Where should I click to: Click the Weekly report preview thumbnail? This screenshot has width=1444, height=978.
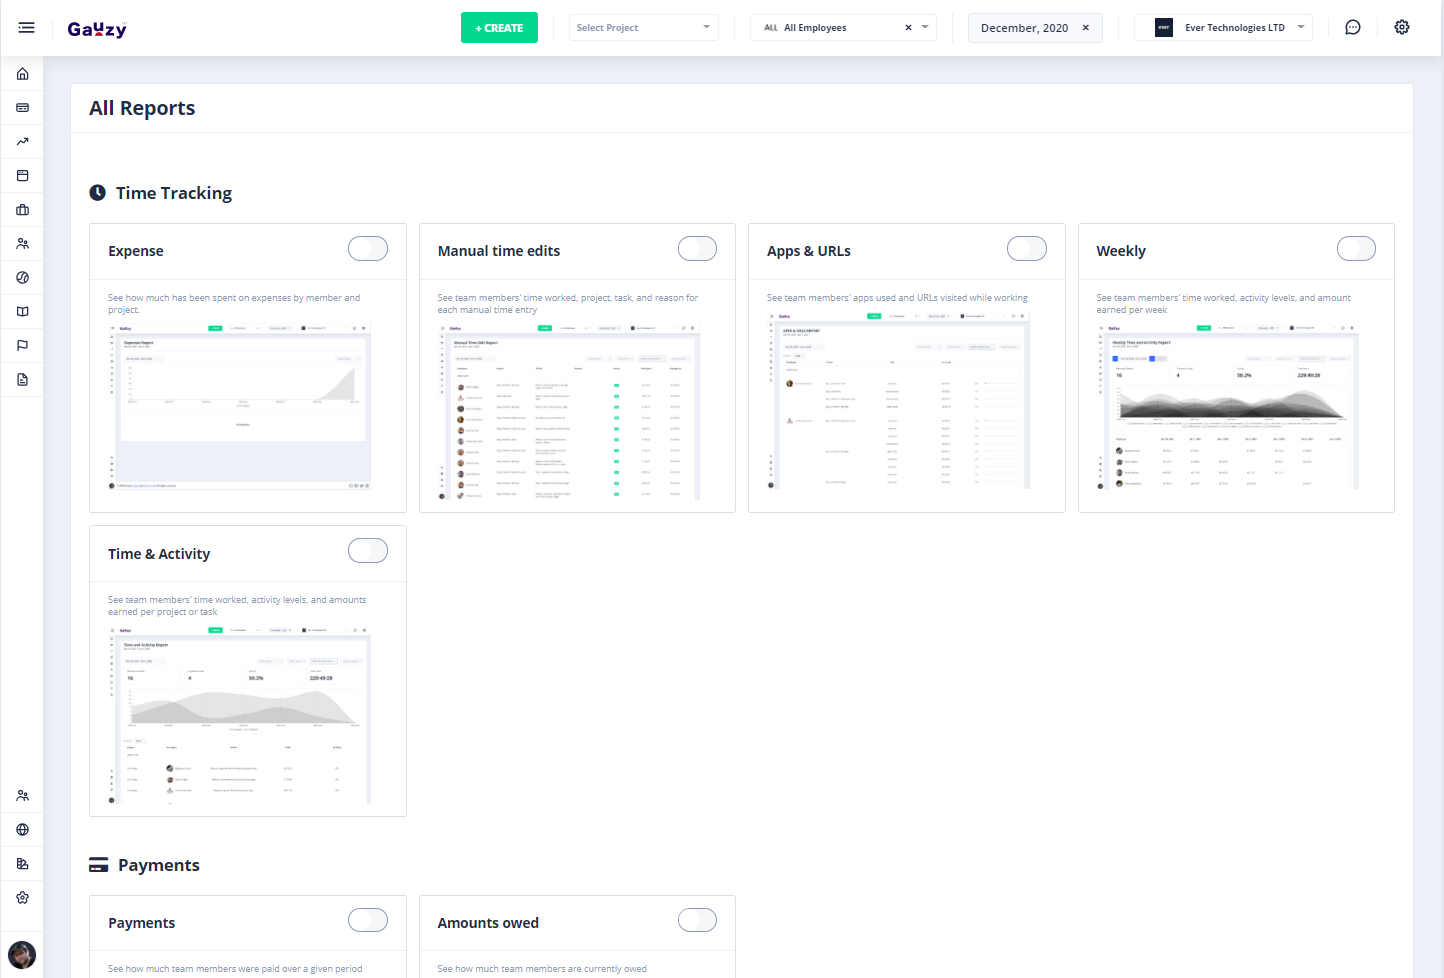click(1235, 405)
